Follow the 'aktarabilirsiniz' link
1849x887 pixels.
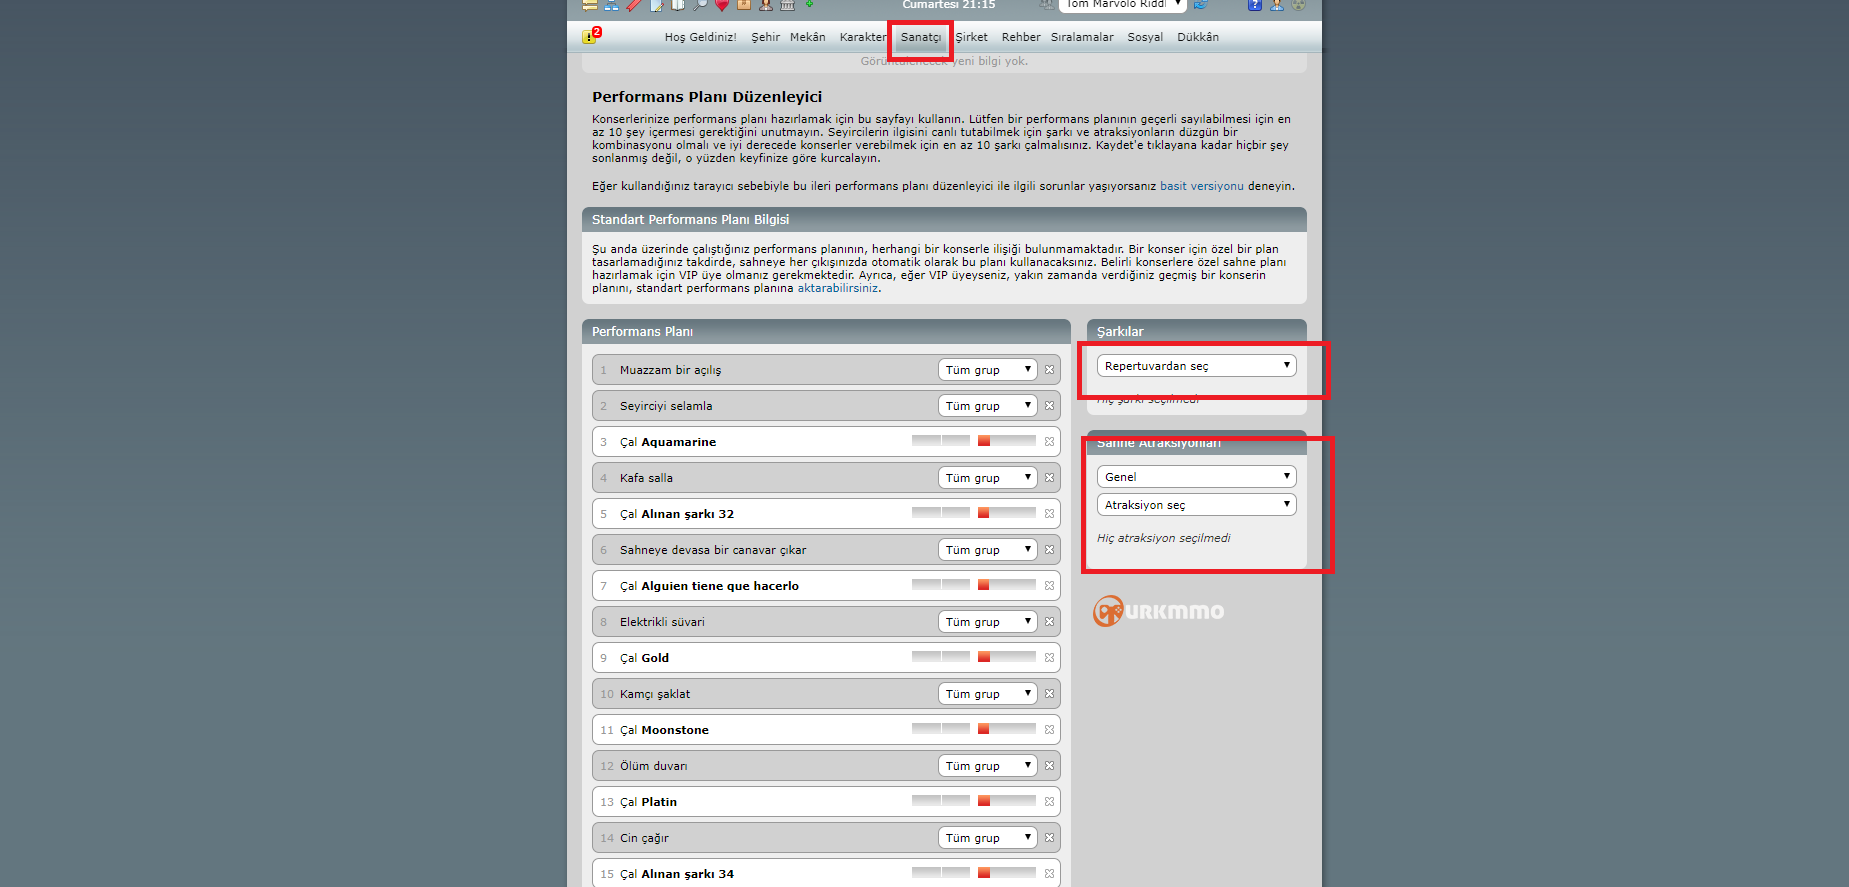(837, 288)
